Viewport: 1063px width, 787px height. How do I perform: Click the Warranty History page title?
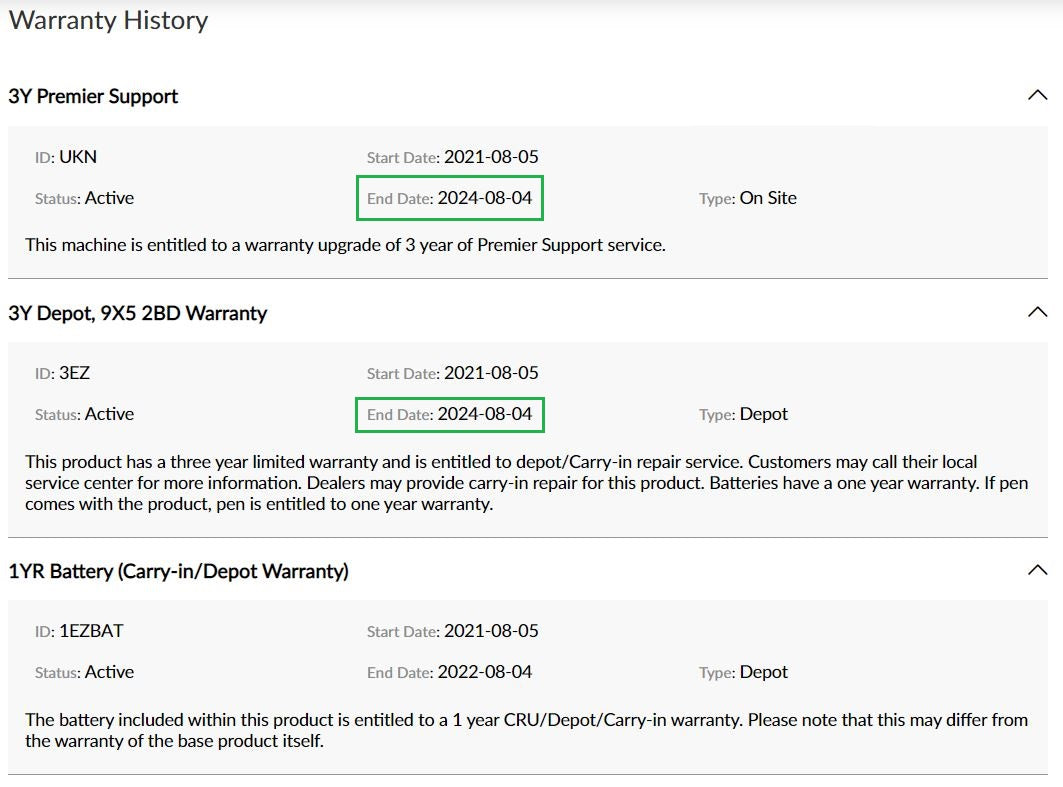click(x=108, y=20)
